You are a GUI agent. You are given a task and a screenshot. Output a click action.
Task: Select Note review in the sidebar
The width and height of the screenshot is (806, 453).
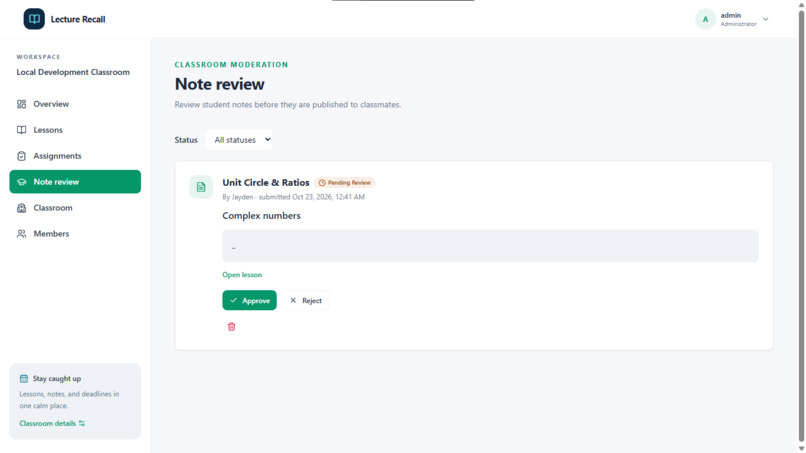tap(75, 182)
